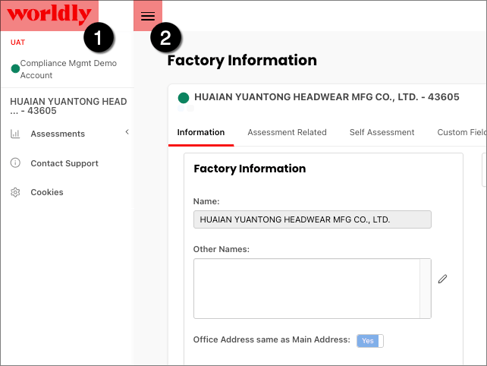
Task: Click the UAT environment label
Action: pyautogui.click(x=18, y=42)
